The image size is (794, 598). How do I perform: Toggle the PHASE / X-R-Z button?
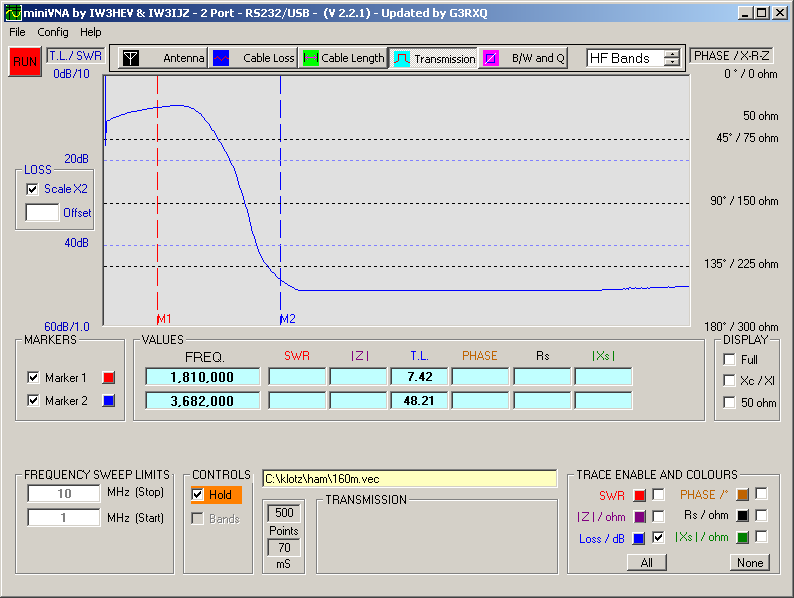pos(731,55)
